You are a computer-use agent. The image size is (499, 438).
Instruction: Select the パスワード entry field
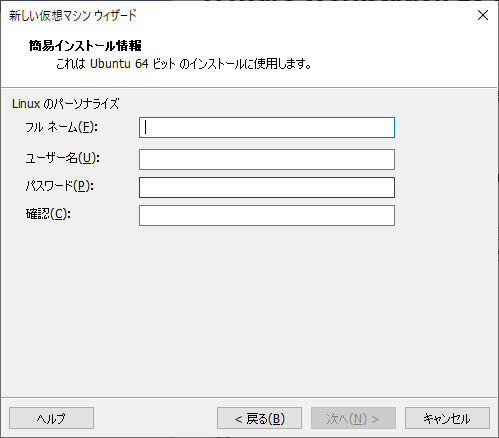(x=267, y=187)
